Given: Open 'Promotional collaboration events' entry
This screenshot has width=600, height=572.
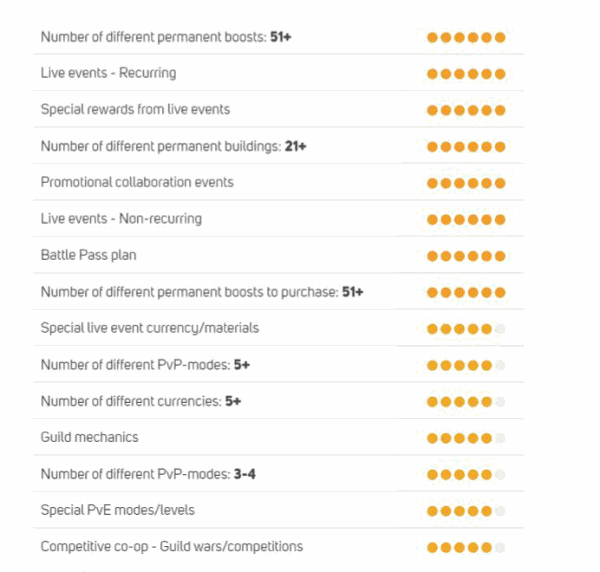Looking at the screenshot, I should click(x=137, y=182).
